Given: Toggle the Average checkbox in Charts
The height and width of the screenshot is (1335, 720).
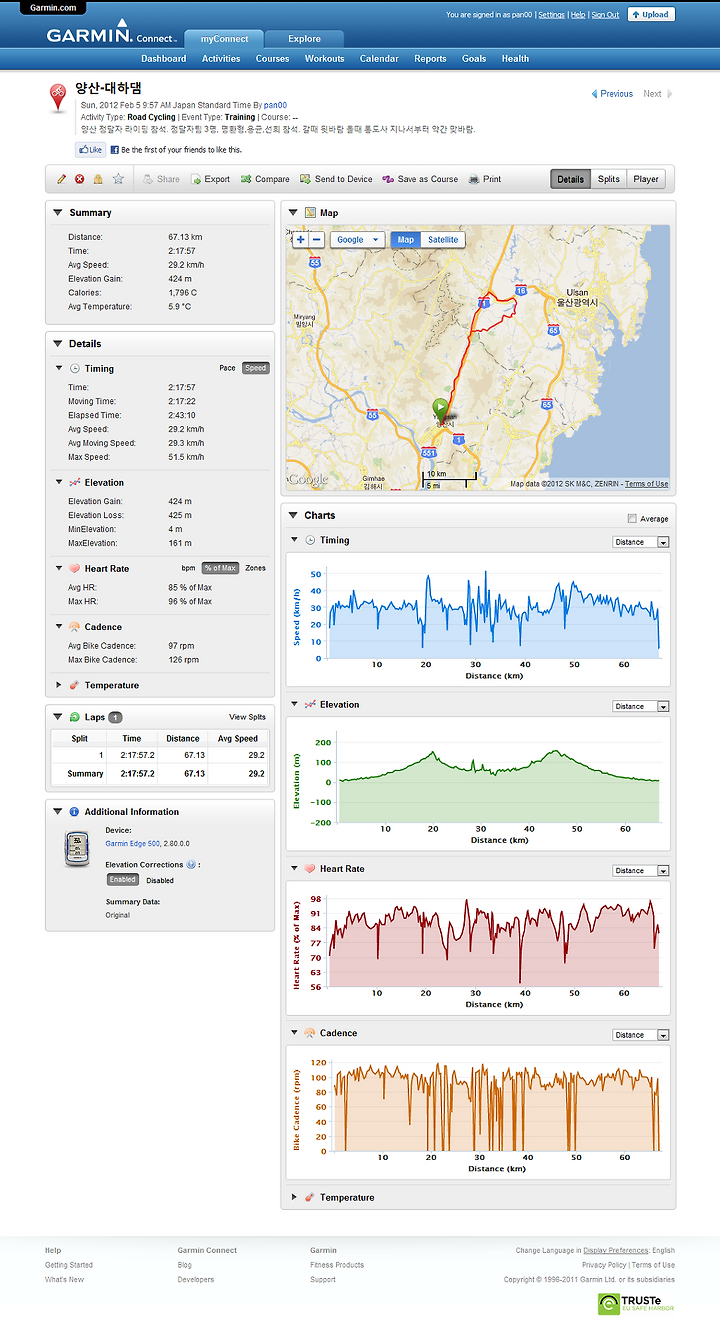Looking at the screenshot, I should [631, 518].
